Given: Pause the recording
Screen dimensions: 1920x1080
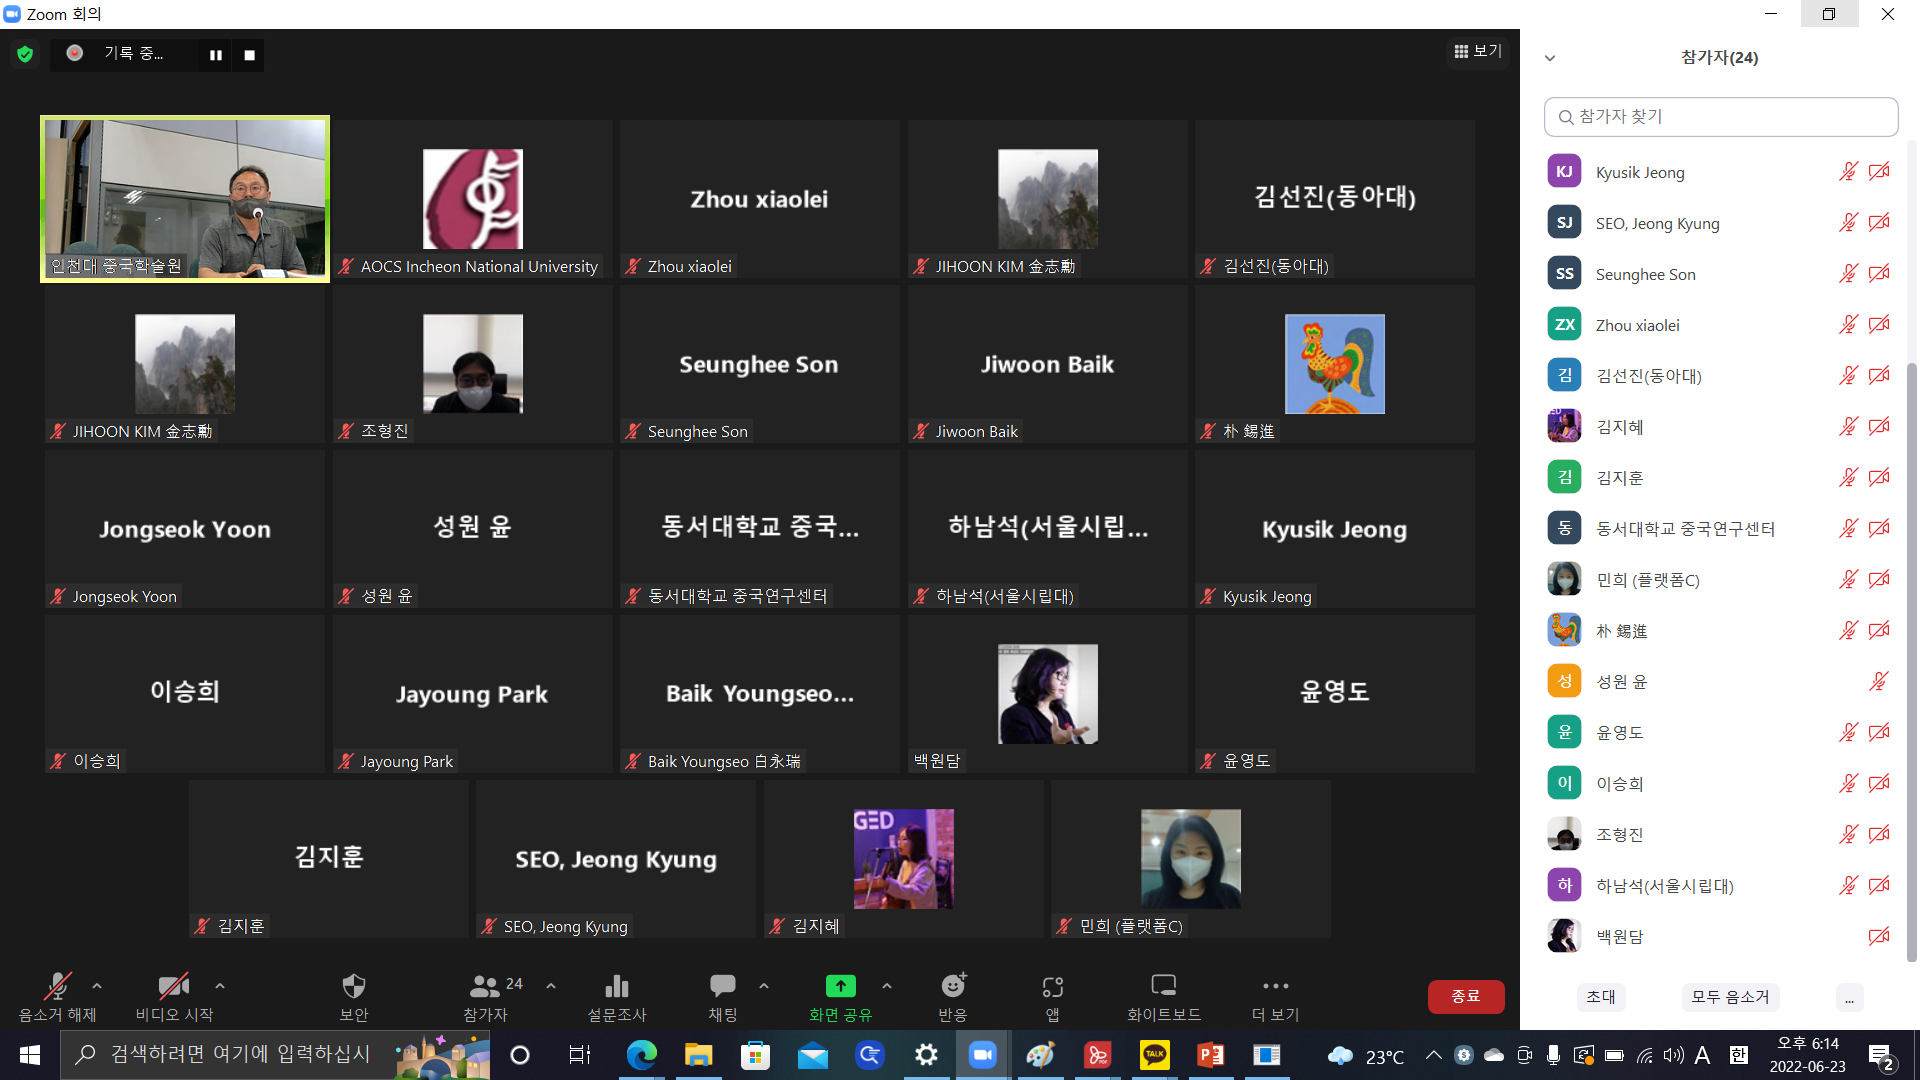Looking at the screenshot, I should (216, 55).
